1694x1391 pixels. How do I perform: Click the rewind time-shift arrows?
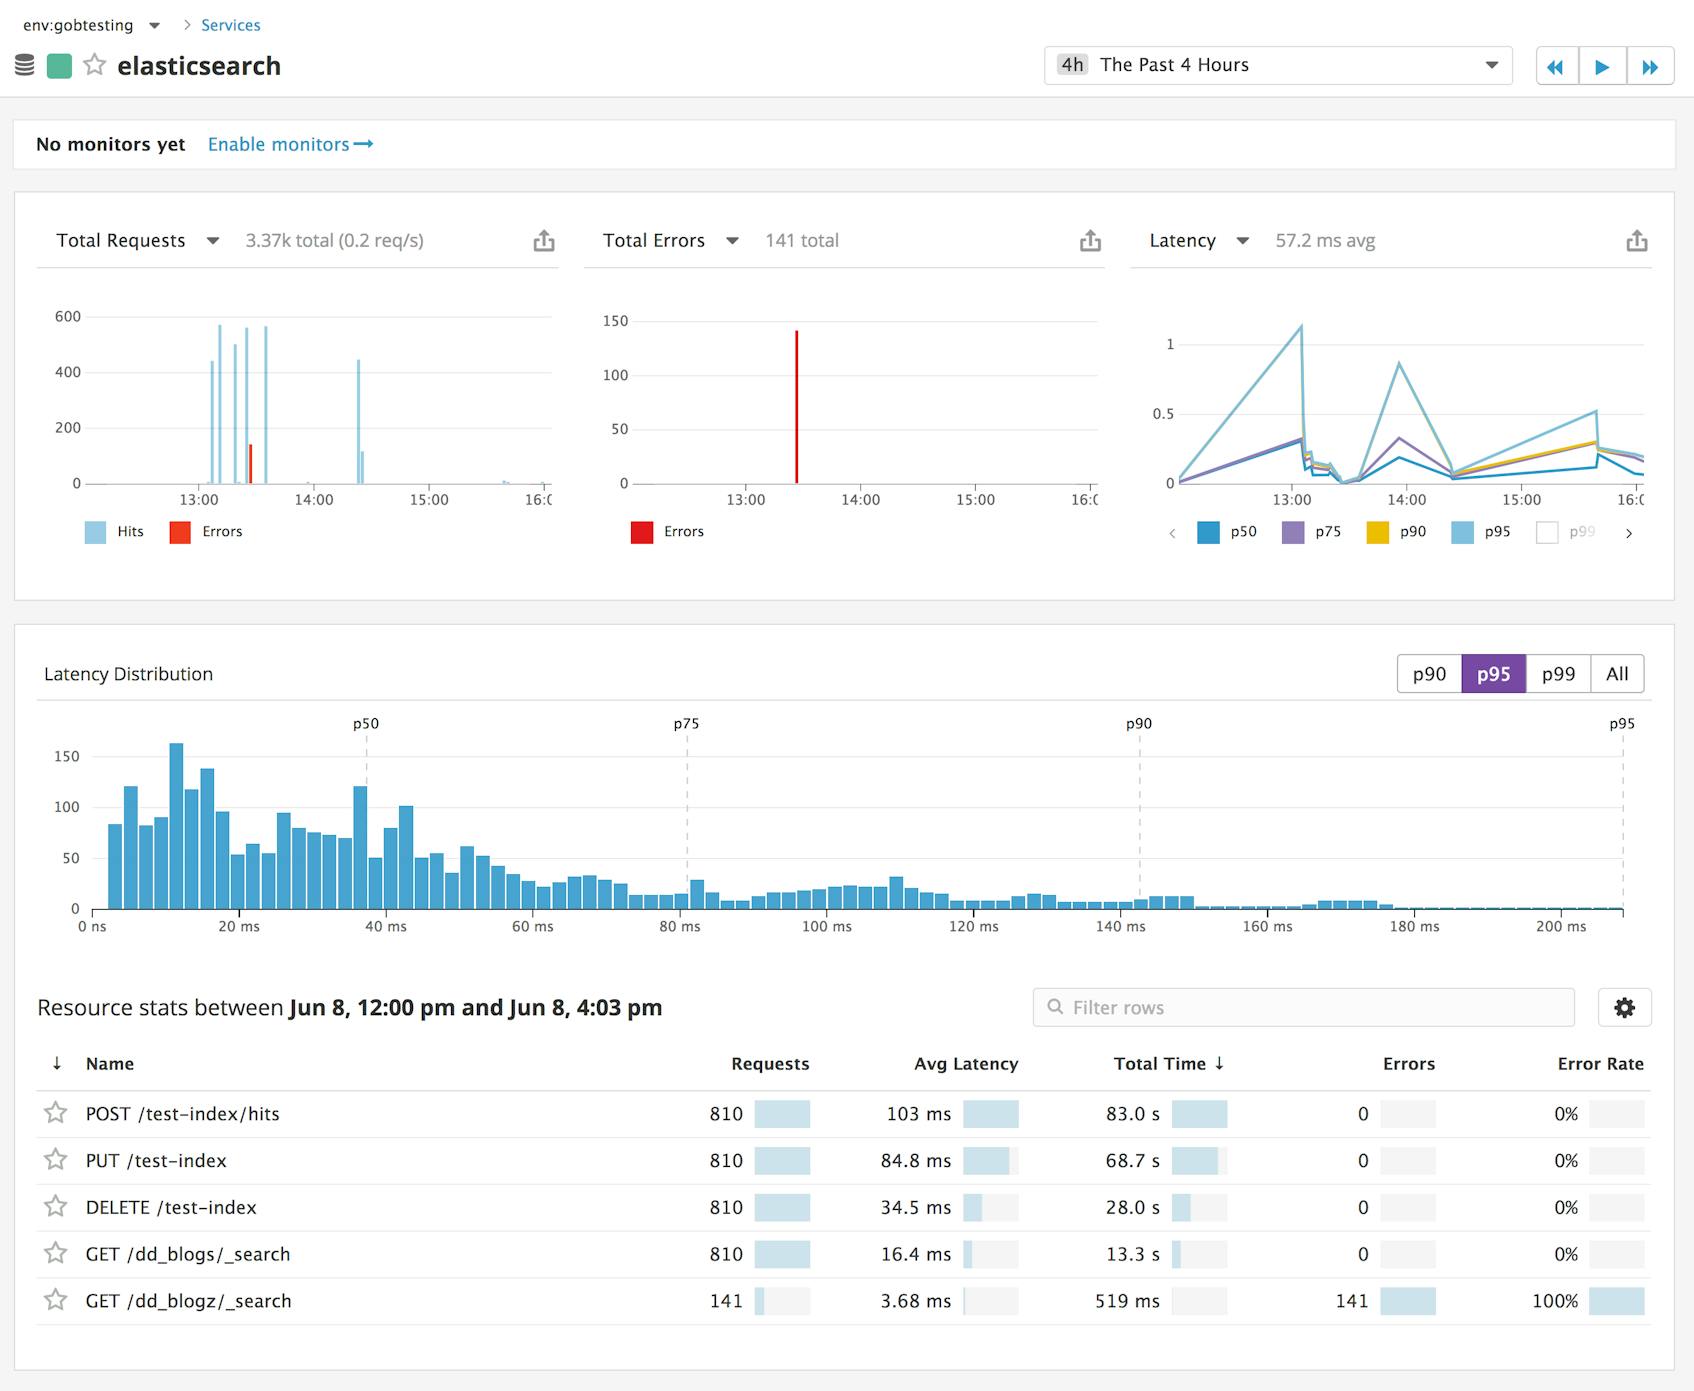coord(1556,65)
